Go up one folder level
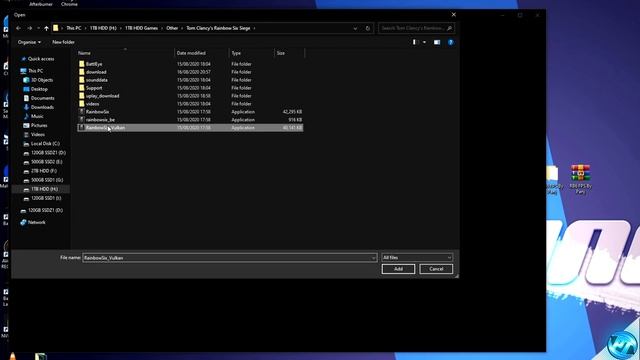640x360 pixels. [46, 28]
